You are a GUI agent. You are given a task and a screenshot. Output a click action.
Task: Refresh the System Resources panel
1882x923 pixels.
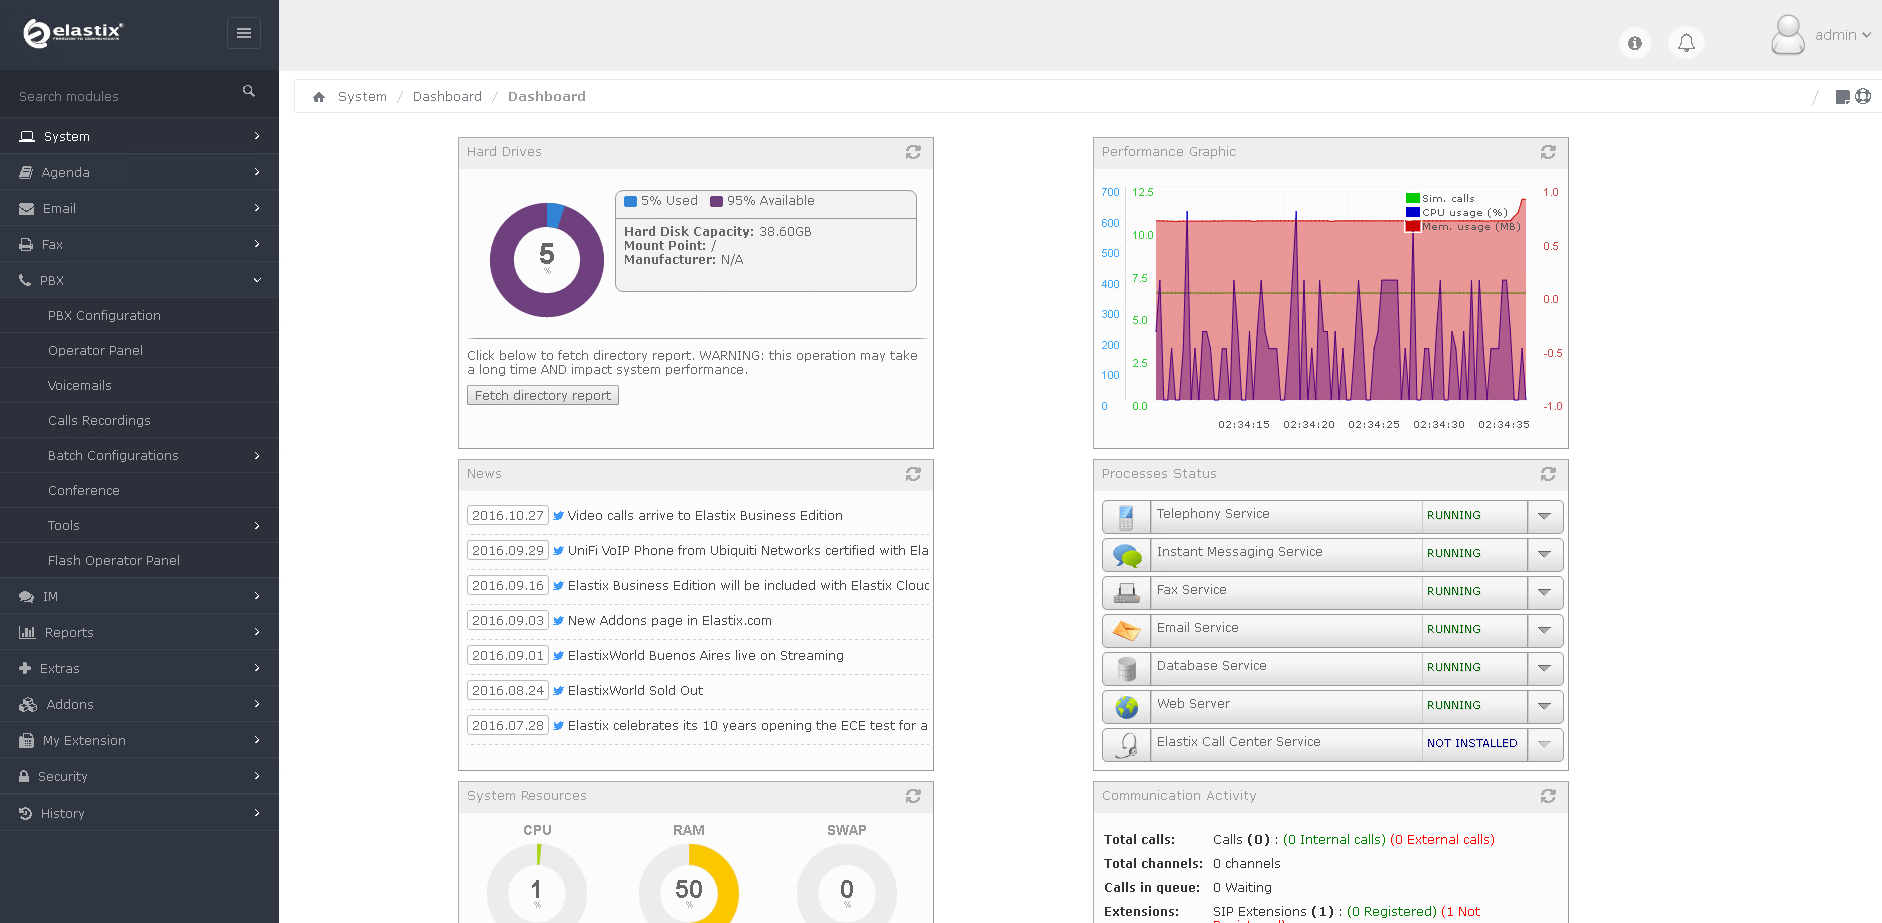(913, 796)
